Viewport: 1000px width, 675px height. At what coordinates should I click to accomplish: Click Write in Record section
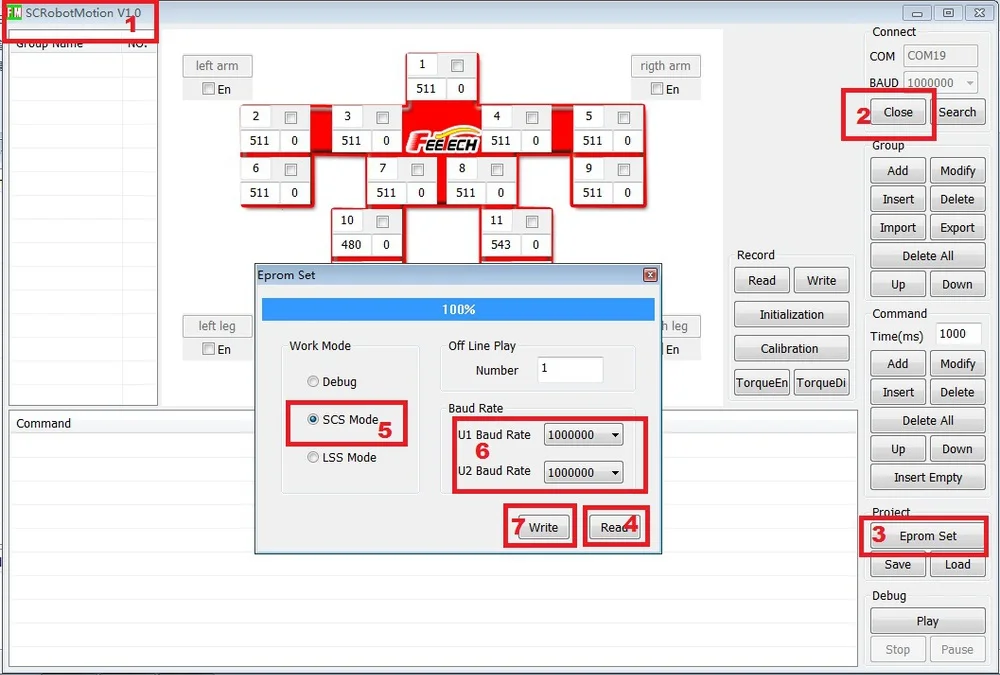click(x=821, y=280)
